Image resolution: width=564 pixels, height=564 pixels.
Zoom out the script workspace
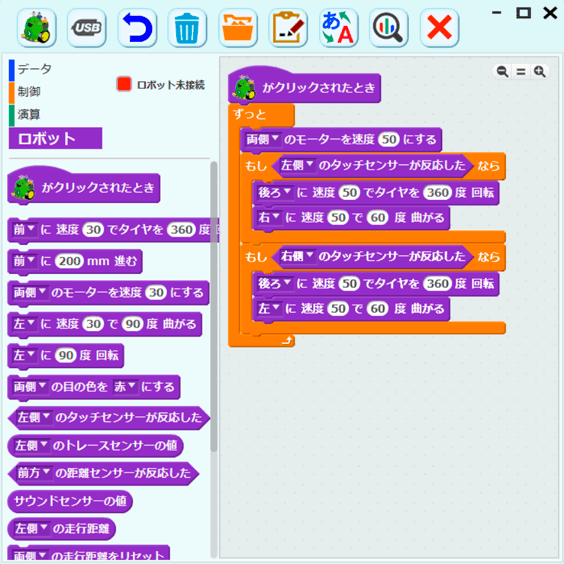(502, 72)
